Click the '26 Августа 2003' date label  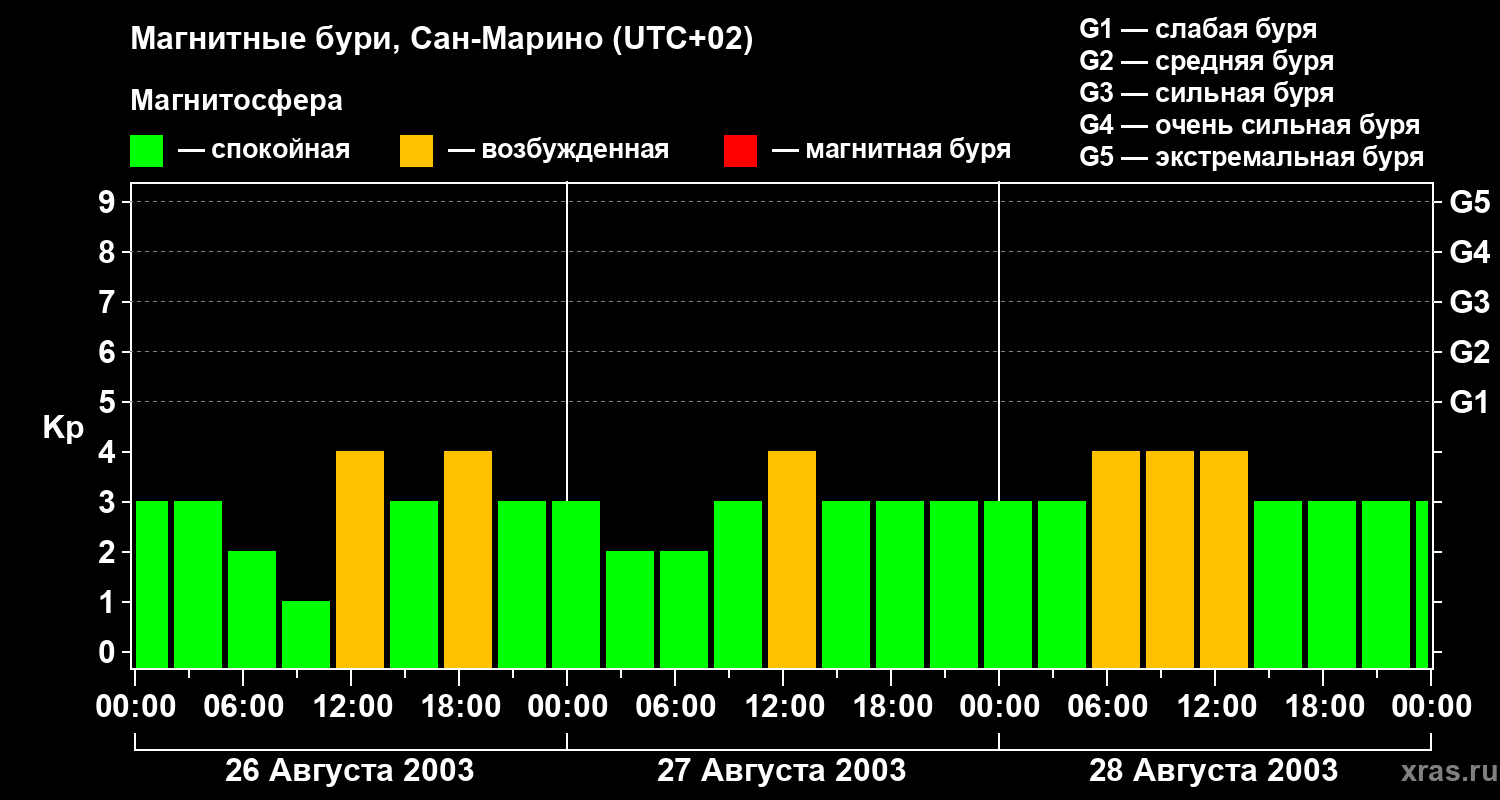click(350, 770)
